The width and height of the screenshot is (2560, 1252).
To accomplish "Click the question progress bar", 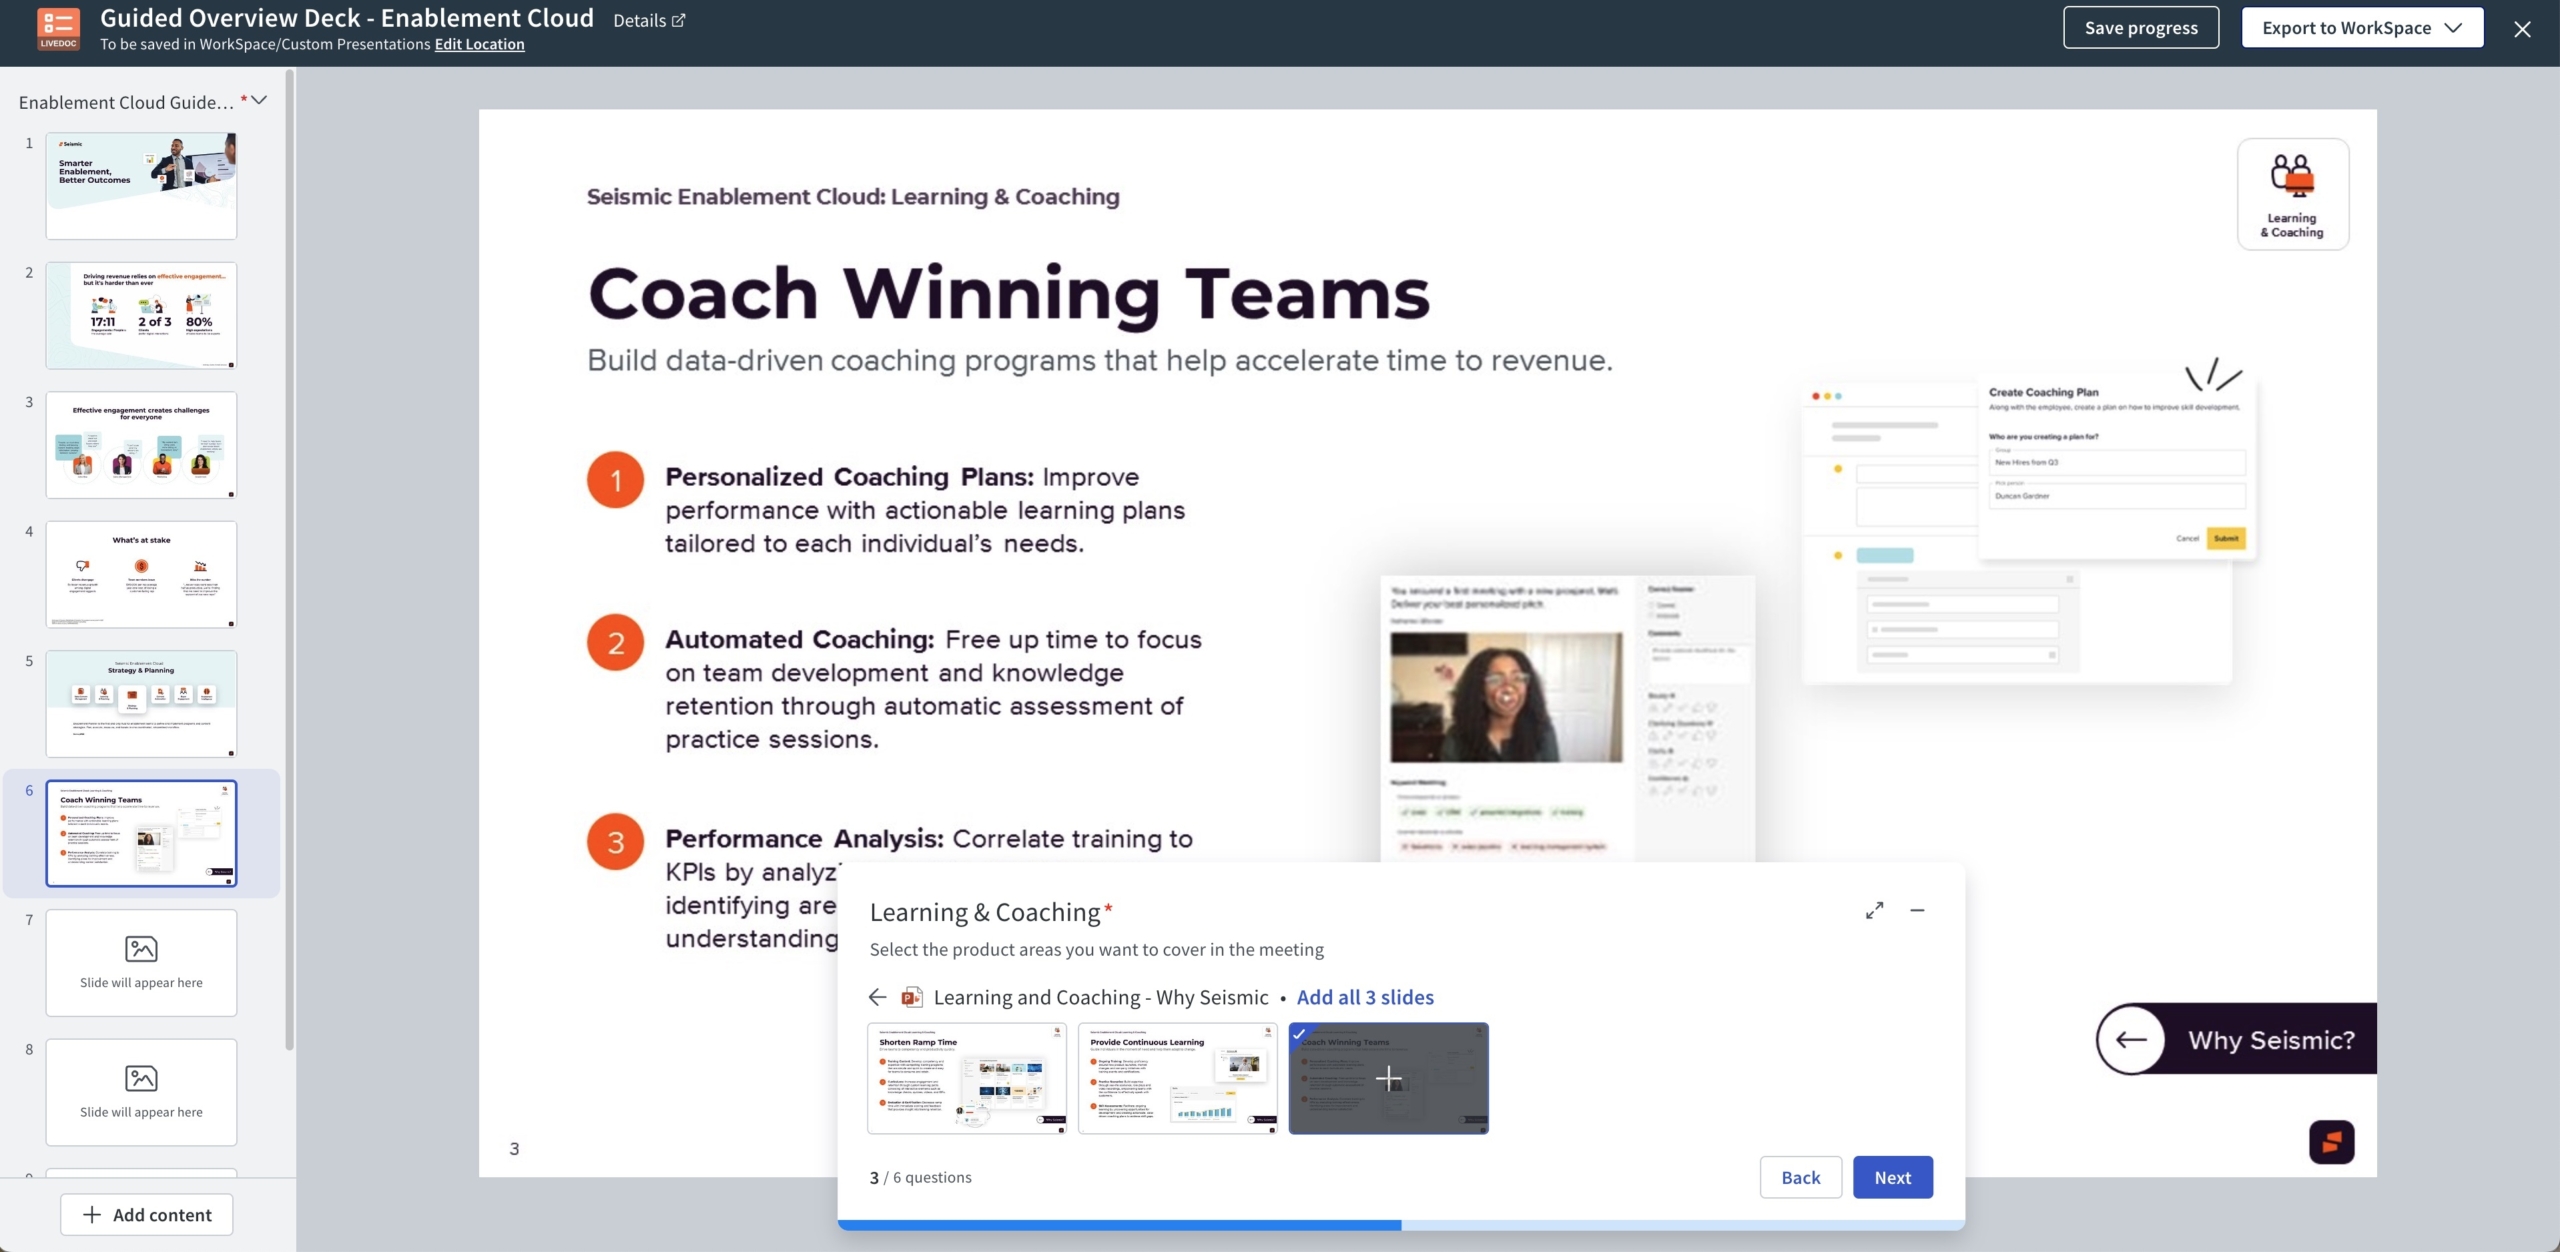I will tap(1401, 1225).
